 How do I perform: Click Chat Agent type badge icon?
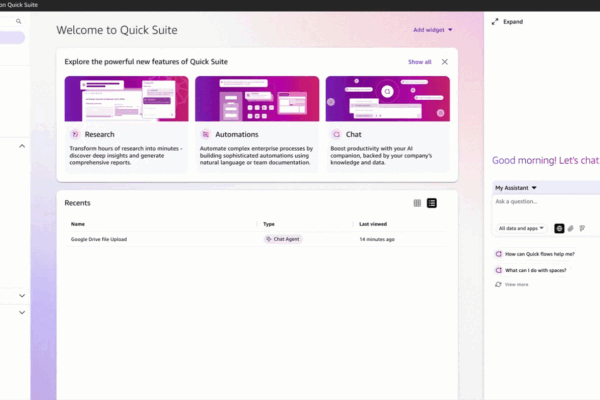(269, 239)
